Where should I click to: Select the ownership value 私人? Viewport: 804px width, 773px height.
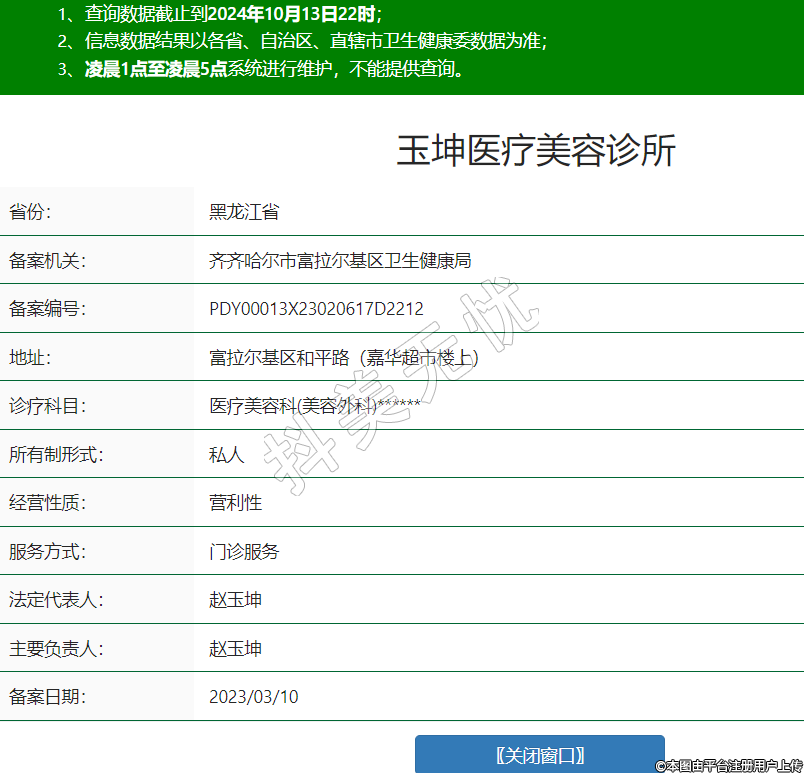226,455
